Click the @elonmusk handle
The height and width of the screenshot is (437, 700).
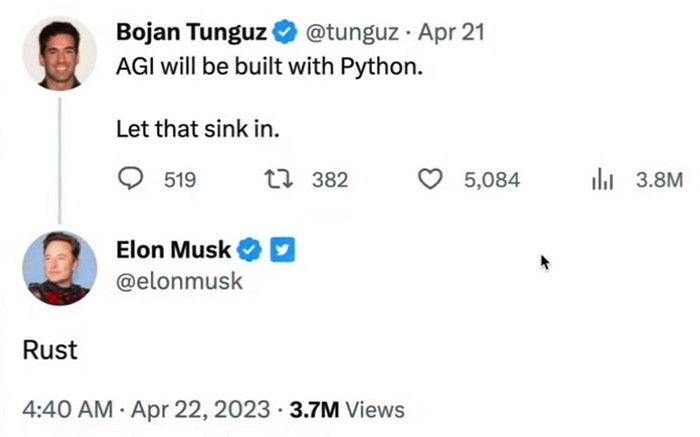[x=180, y=283]
